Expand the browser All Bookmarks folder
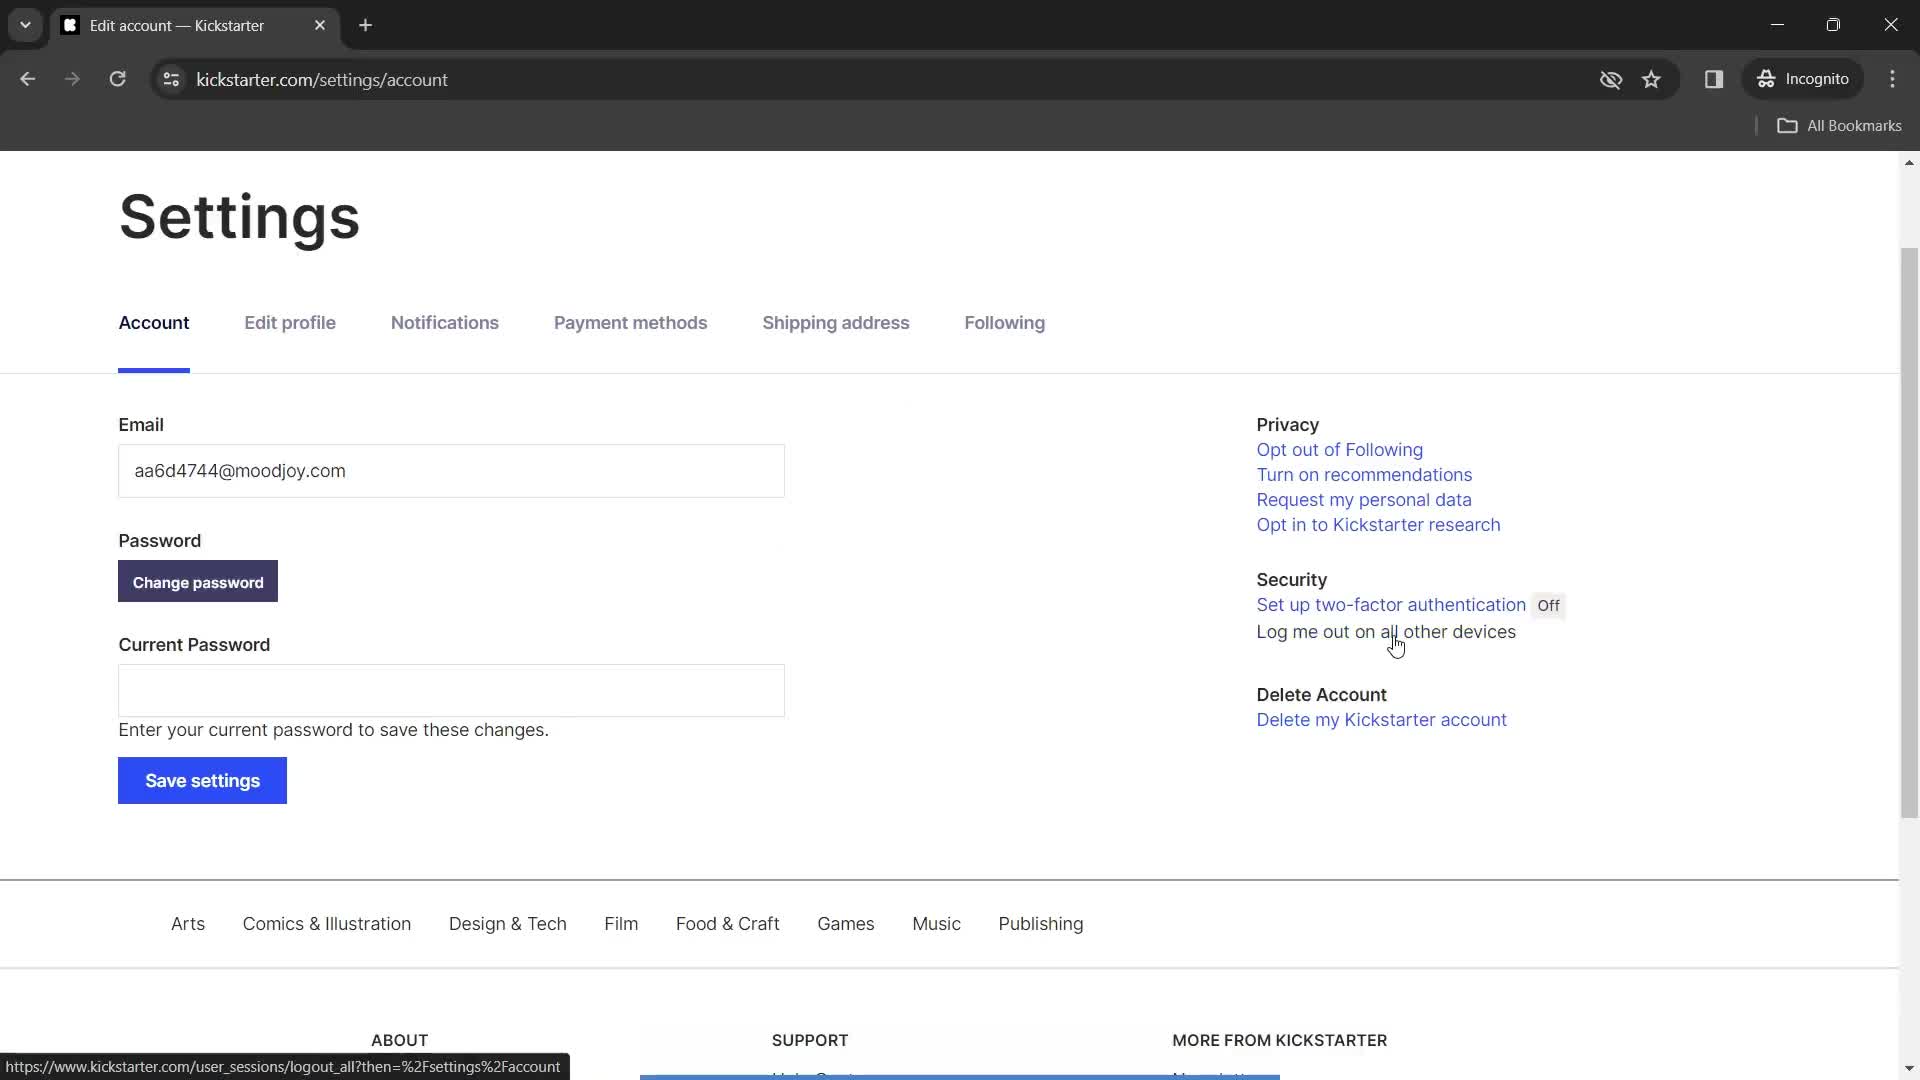The image size is (1920, 1080). [x=1847, y=125]
